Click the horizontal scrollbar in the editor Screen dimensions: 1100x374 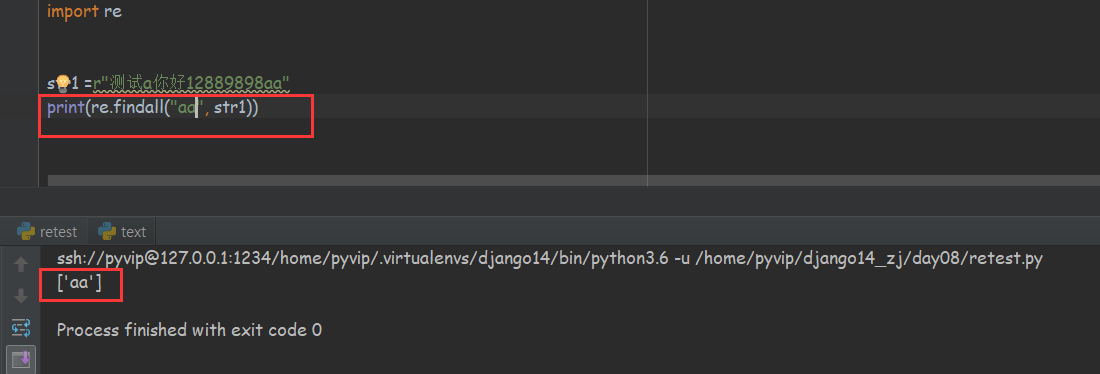click(x=570, y=181)
